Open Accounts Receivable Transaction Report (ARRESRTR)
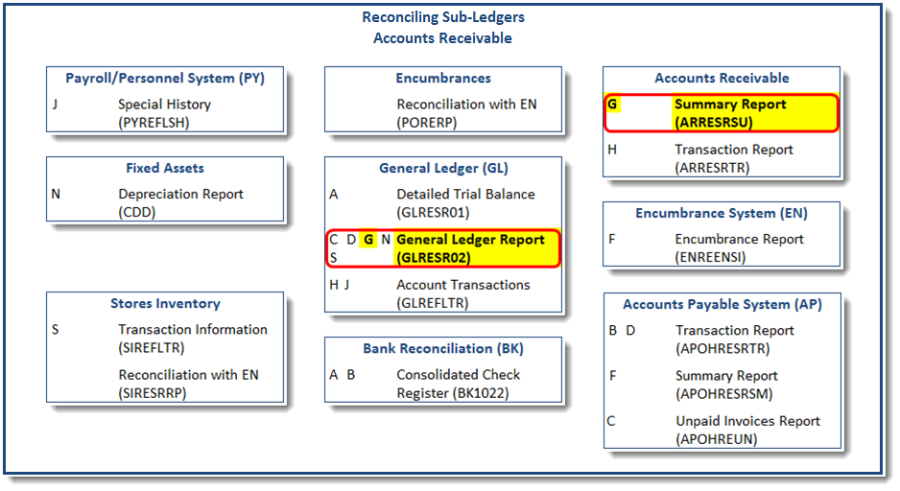This screenshot has width=900, height=491. tap(733, 158)
